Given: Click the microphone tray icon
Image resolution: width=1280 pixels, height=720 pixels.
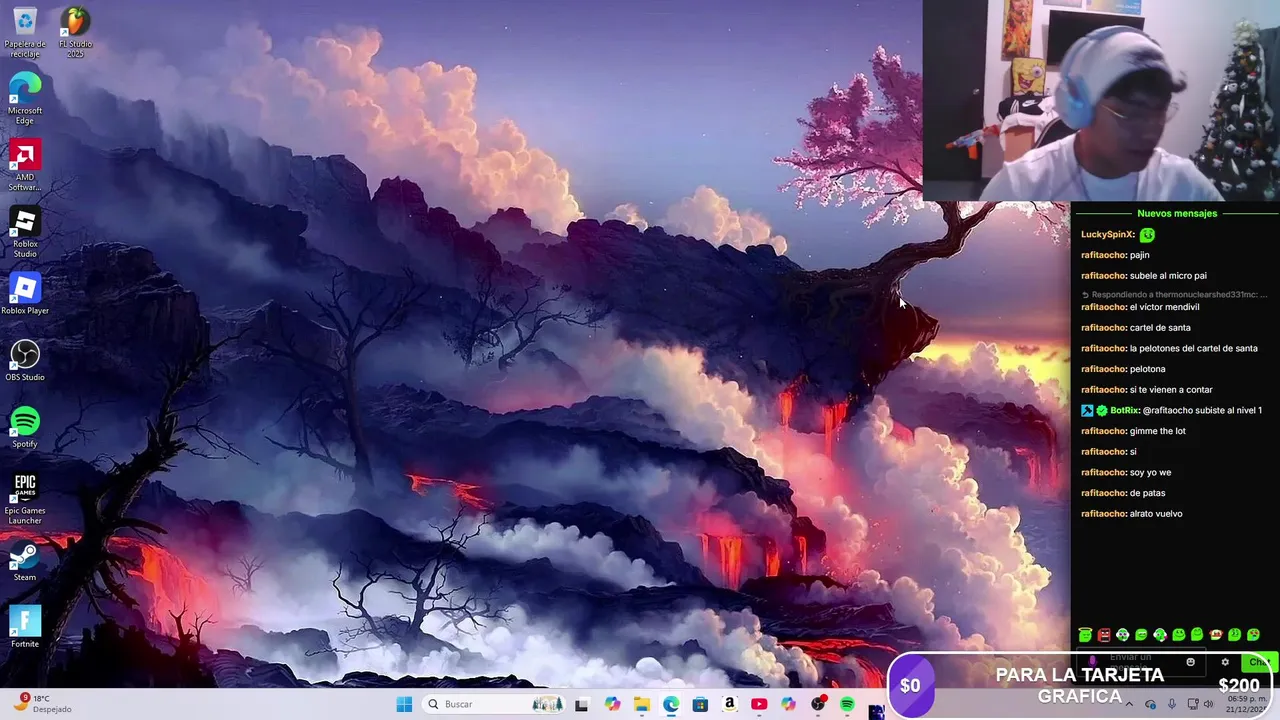Looking at the screenshot, I should (1171, 704).
